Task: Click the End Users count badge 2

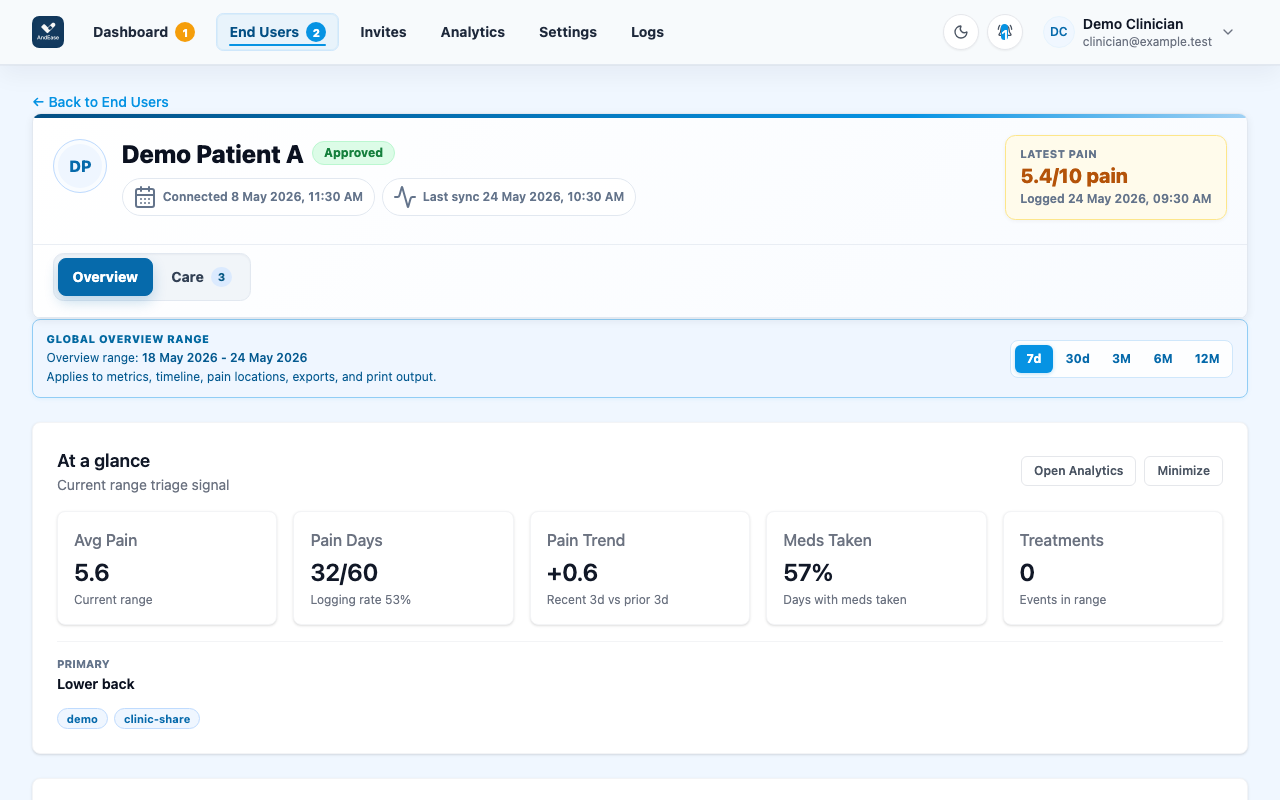Action: (x=316, y=32)
